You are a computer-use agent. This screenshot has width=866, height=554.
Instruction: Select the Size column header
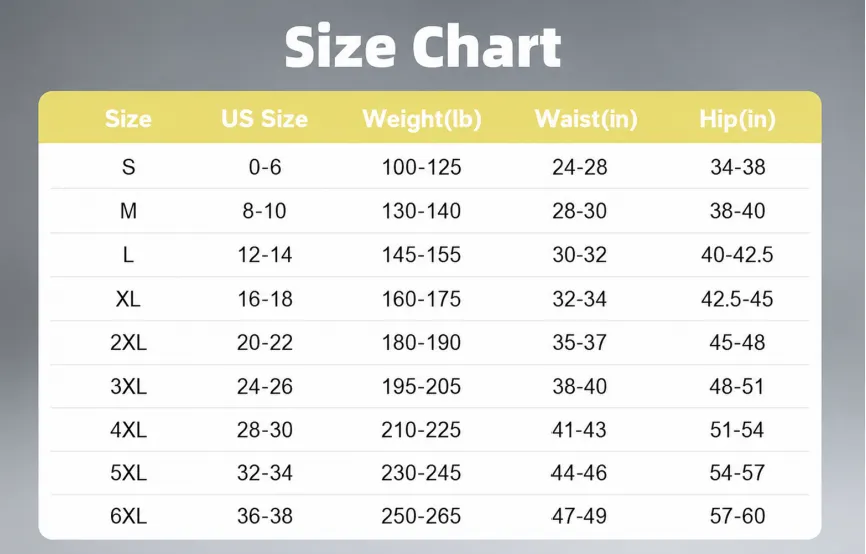point(128,119)
